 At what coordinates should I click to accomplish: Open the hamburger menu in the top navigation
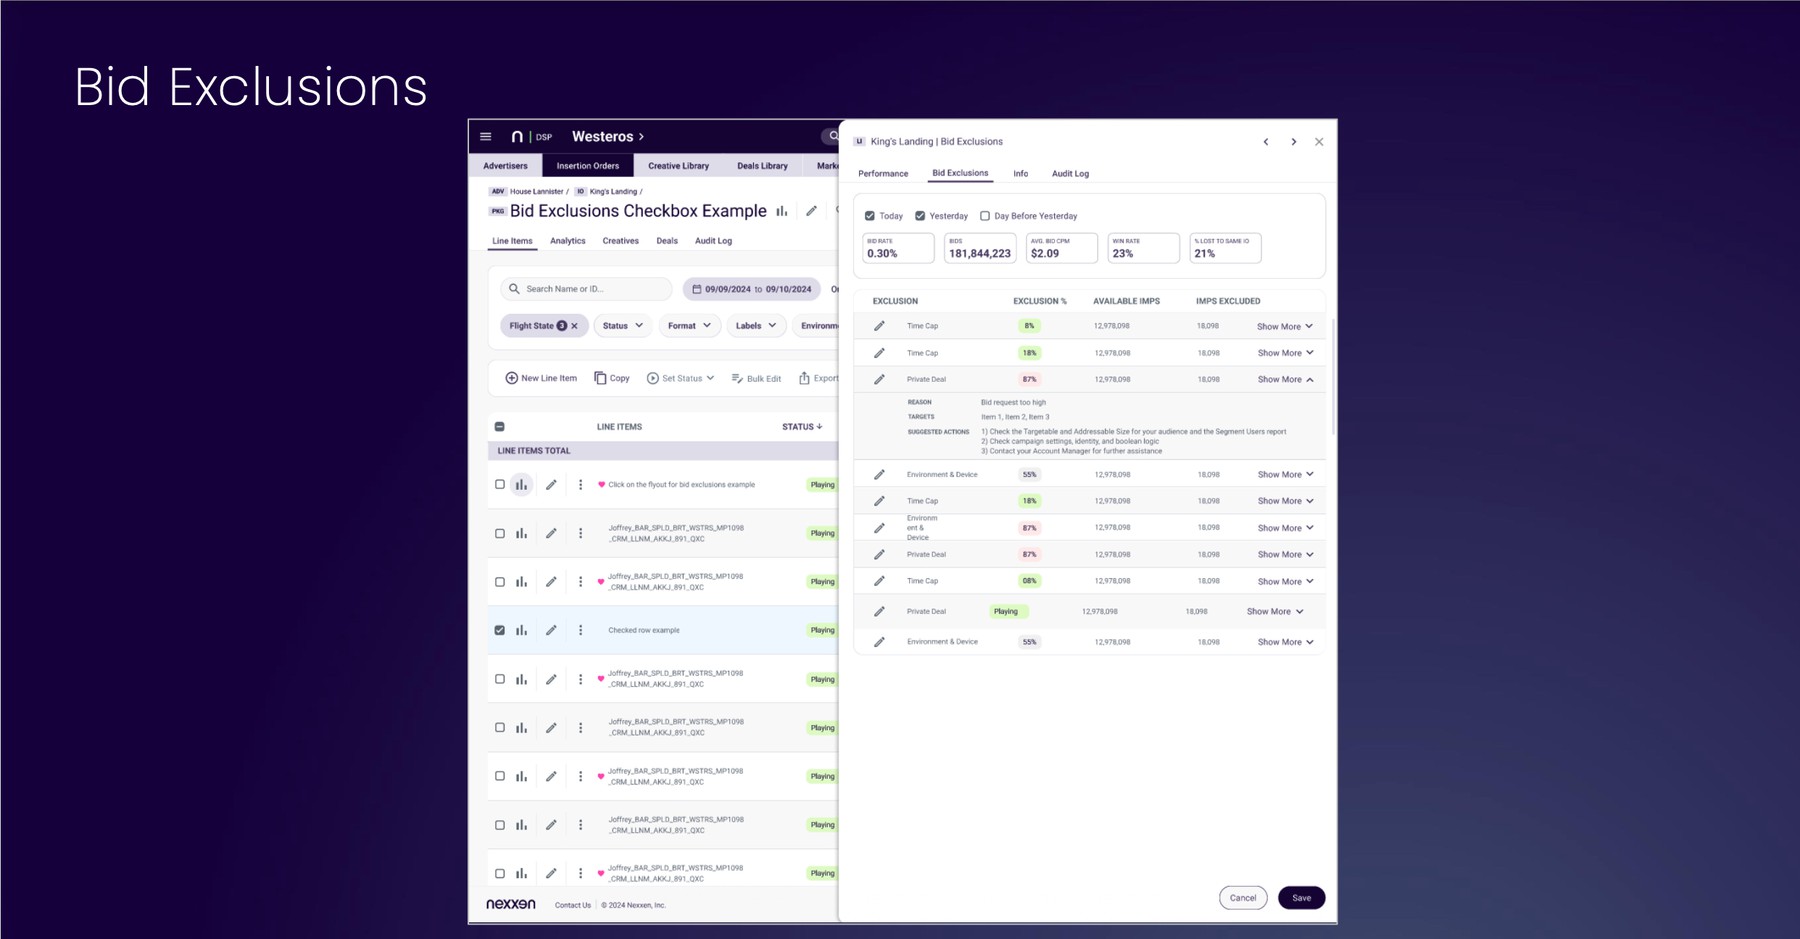(x=486, y=136)
